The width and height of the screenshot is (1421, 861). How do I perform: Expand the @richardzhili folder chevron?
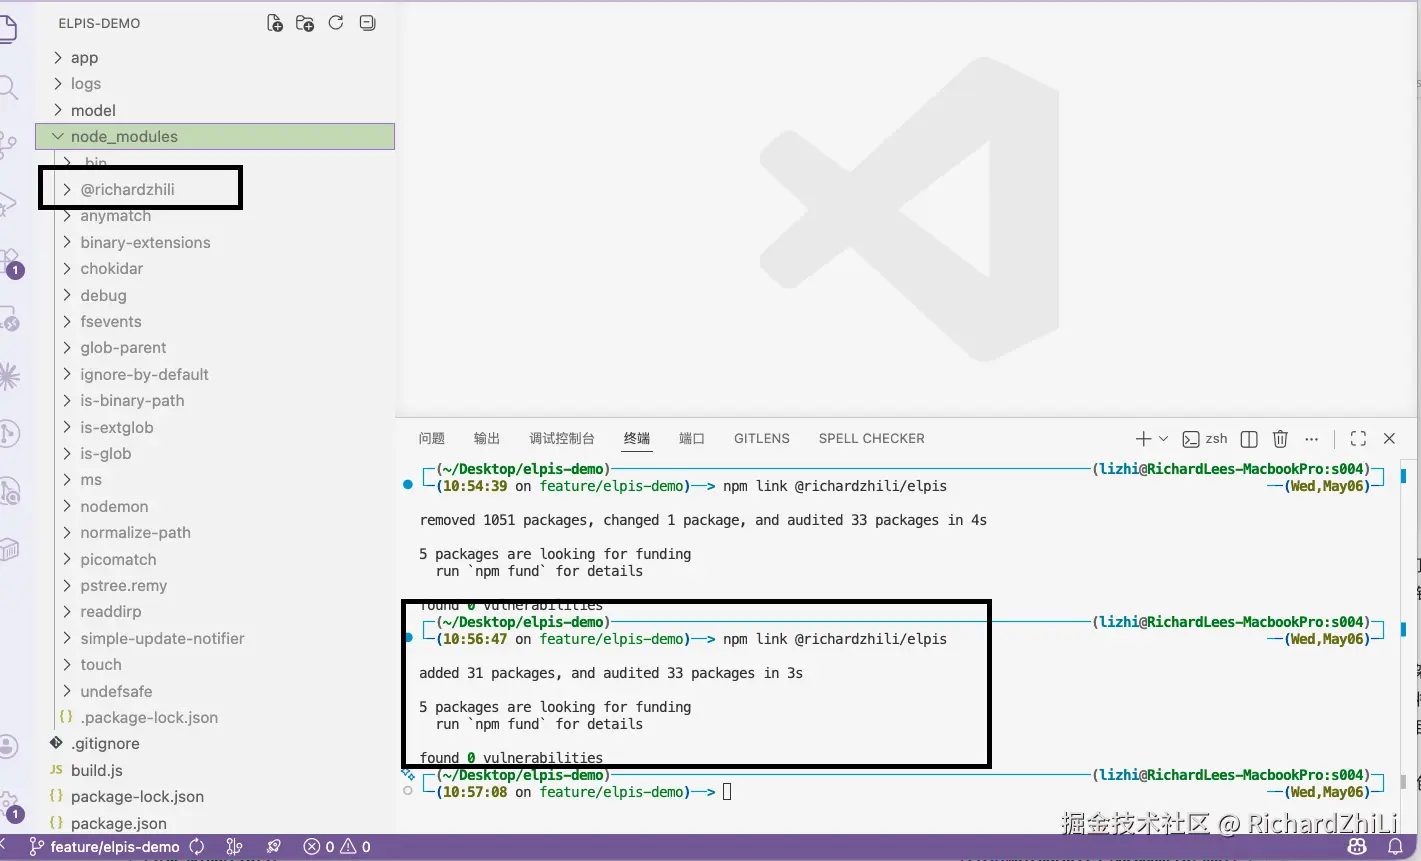[67, 189]
